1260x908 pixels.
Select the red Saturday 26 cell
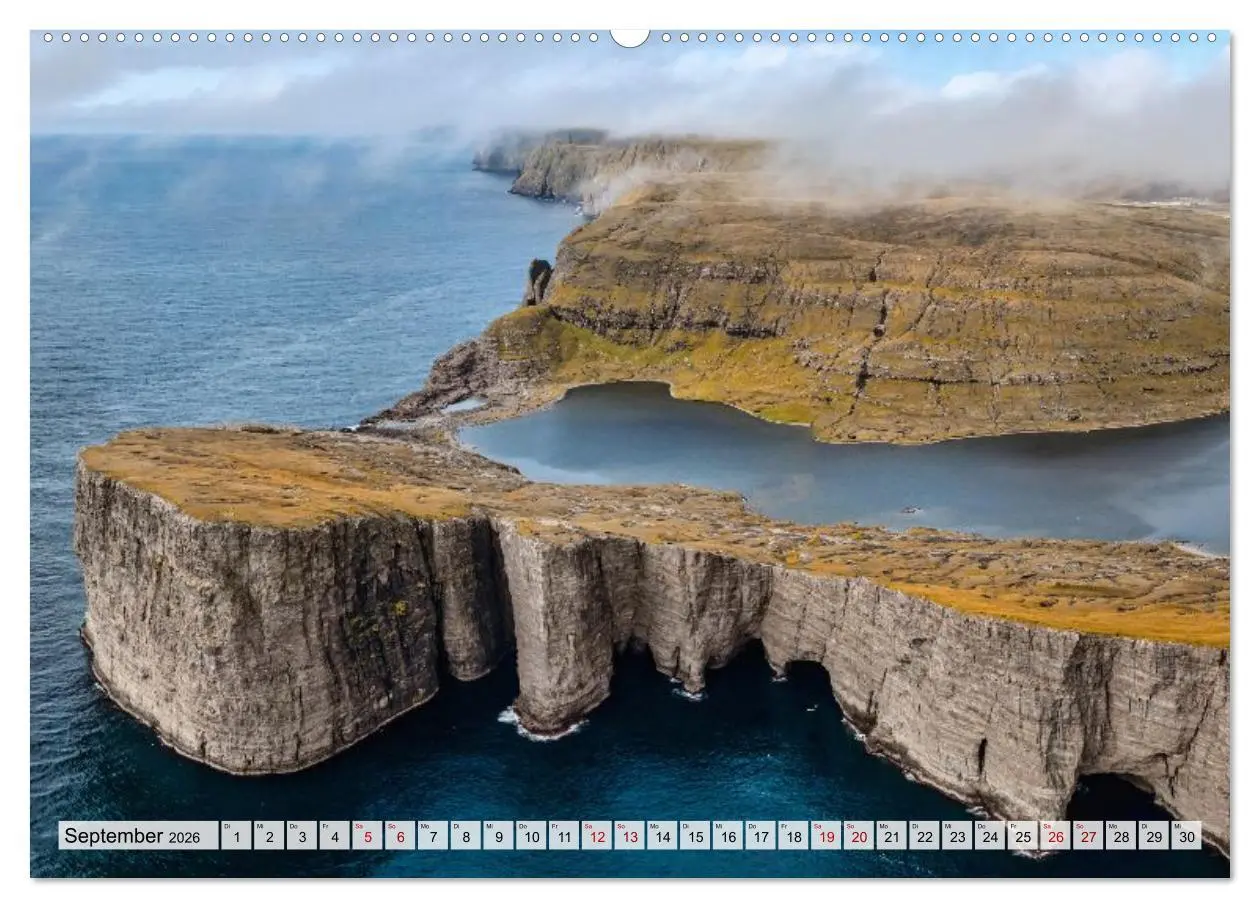click(1054, 836)
